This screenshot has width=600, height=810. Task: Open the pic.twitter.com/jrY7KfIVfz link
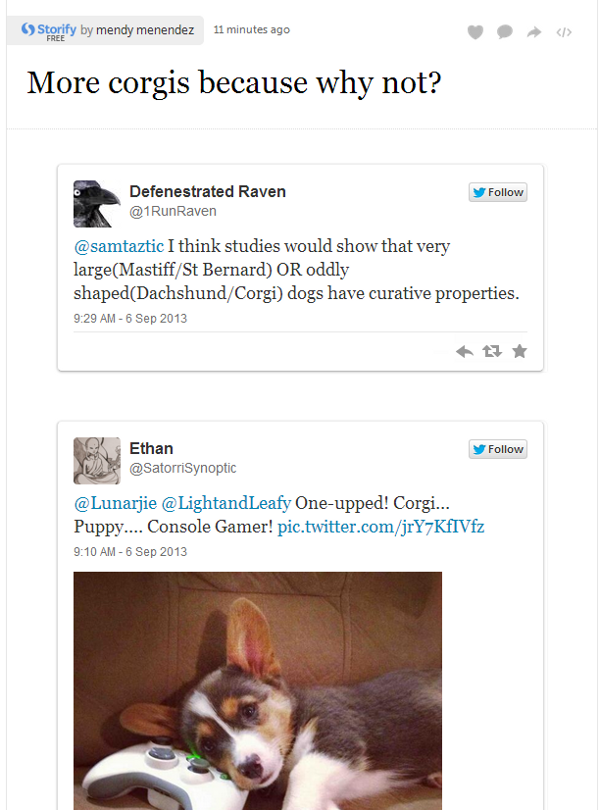[381, 527]
